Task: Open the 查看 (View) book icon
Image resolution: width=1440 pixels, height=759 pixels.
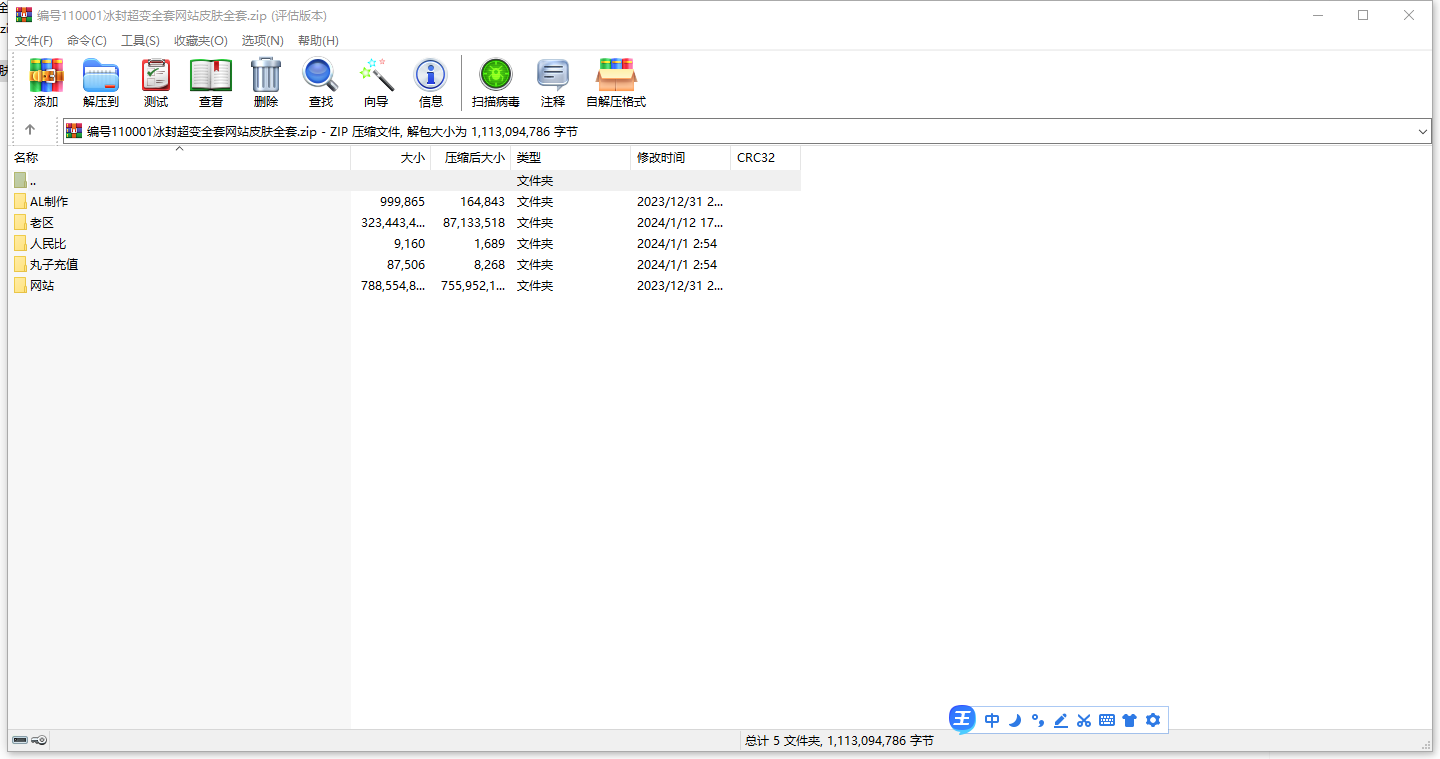Action: (x=211, y=76)
